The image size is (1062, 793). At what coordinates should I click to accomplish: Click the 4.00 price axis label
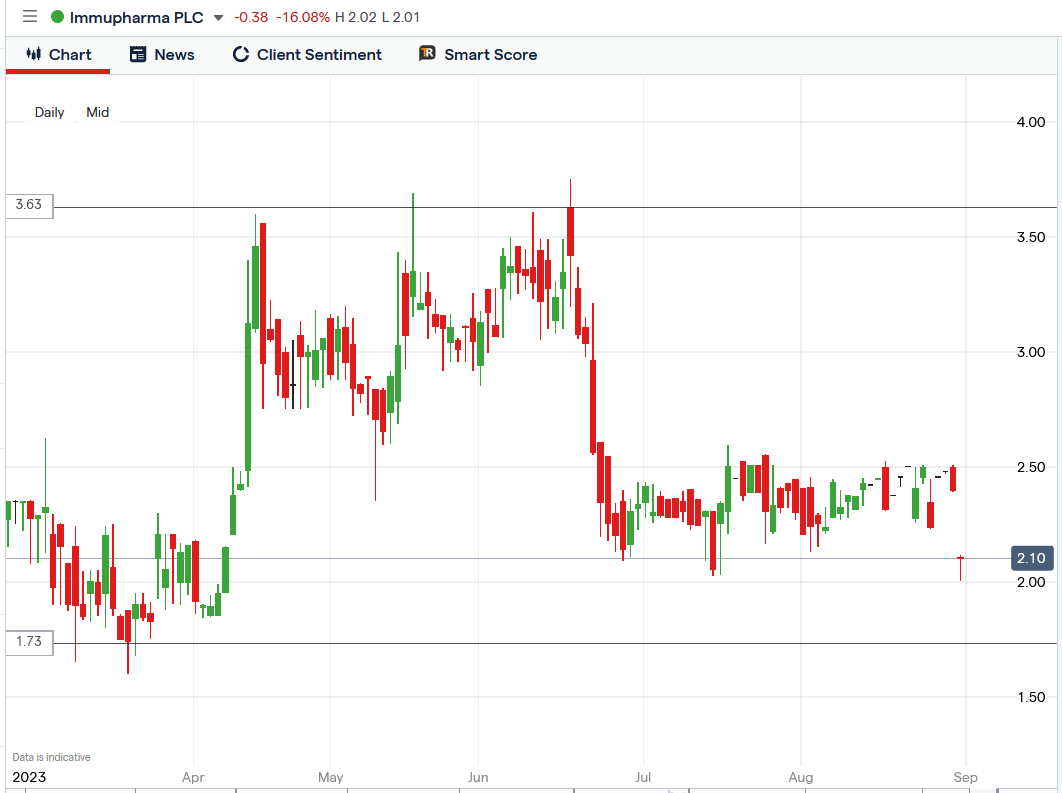pos(1031,122)
